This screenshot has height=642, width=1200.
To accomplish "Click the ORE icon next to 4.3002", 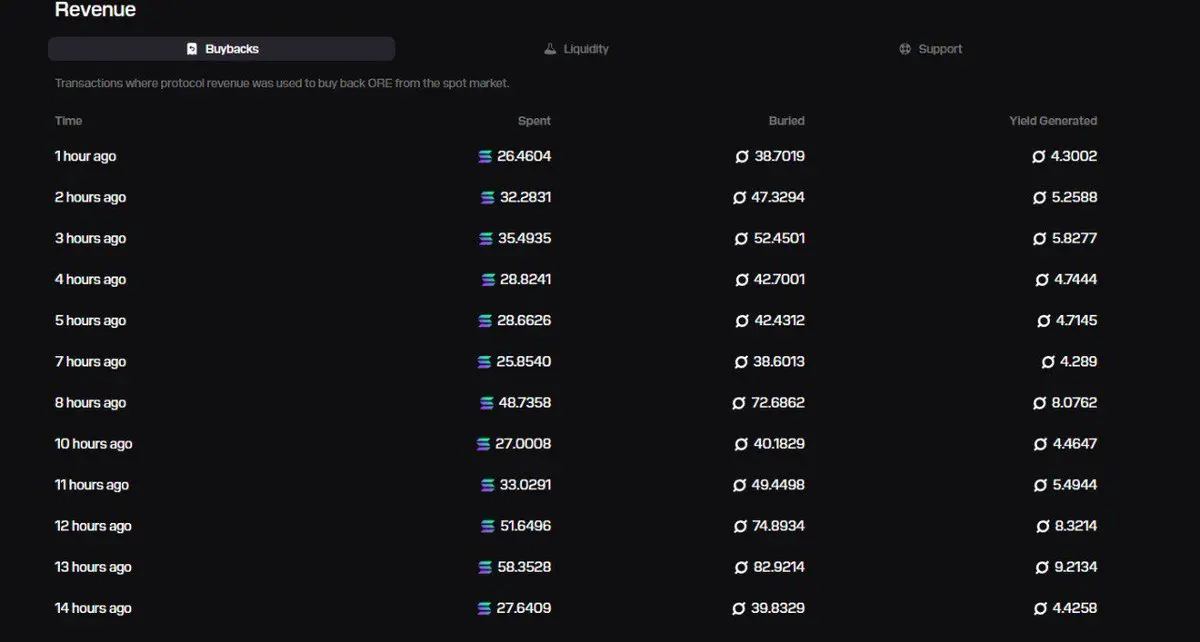I will [x=1039, y=157].
